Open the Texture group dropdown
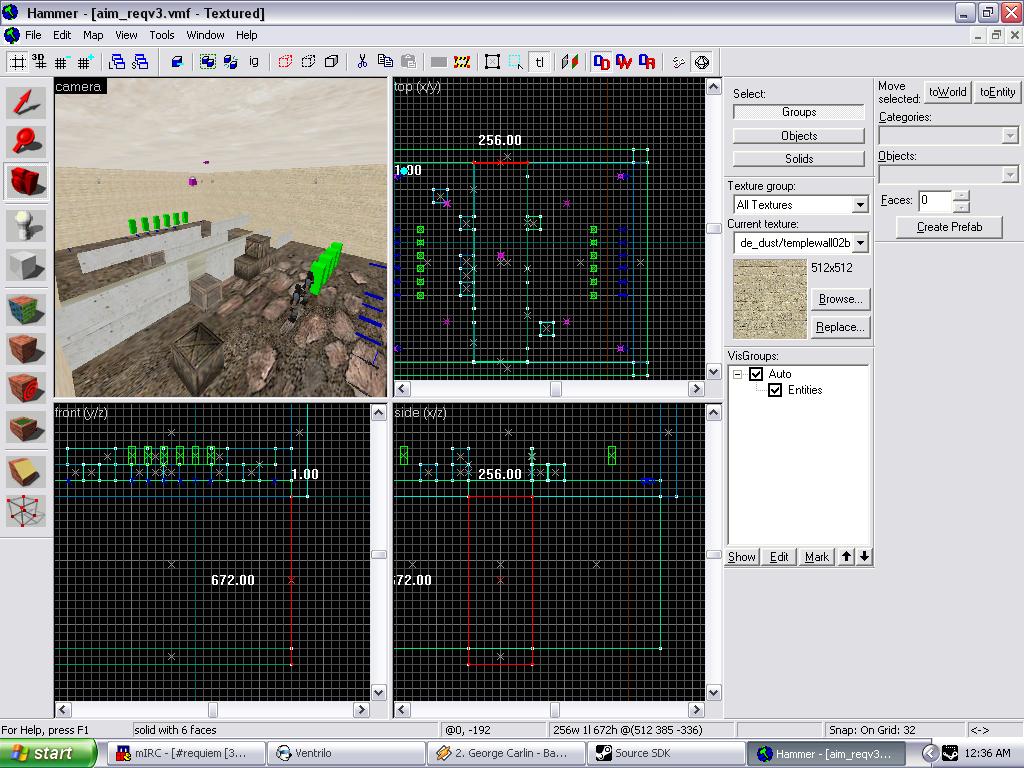Viewport: 1024px width, 768px height. tap(859, 205)
